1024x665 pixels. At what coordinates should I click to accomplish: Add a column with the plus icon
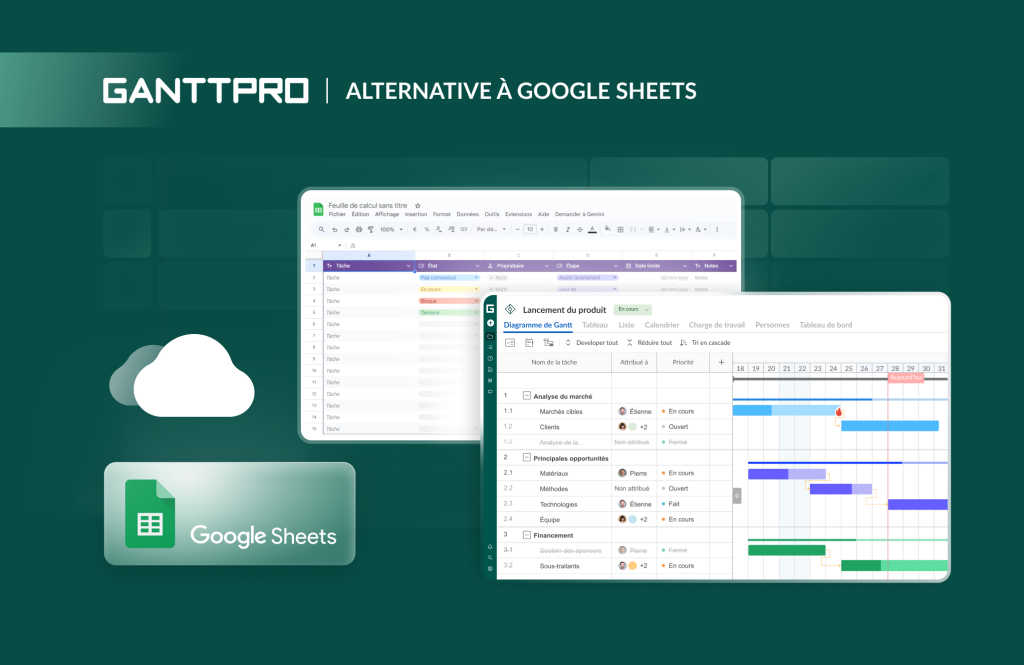[x=721, y=362]
